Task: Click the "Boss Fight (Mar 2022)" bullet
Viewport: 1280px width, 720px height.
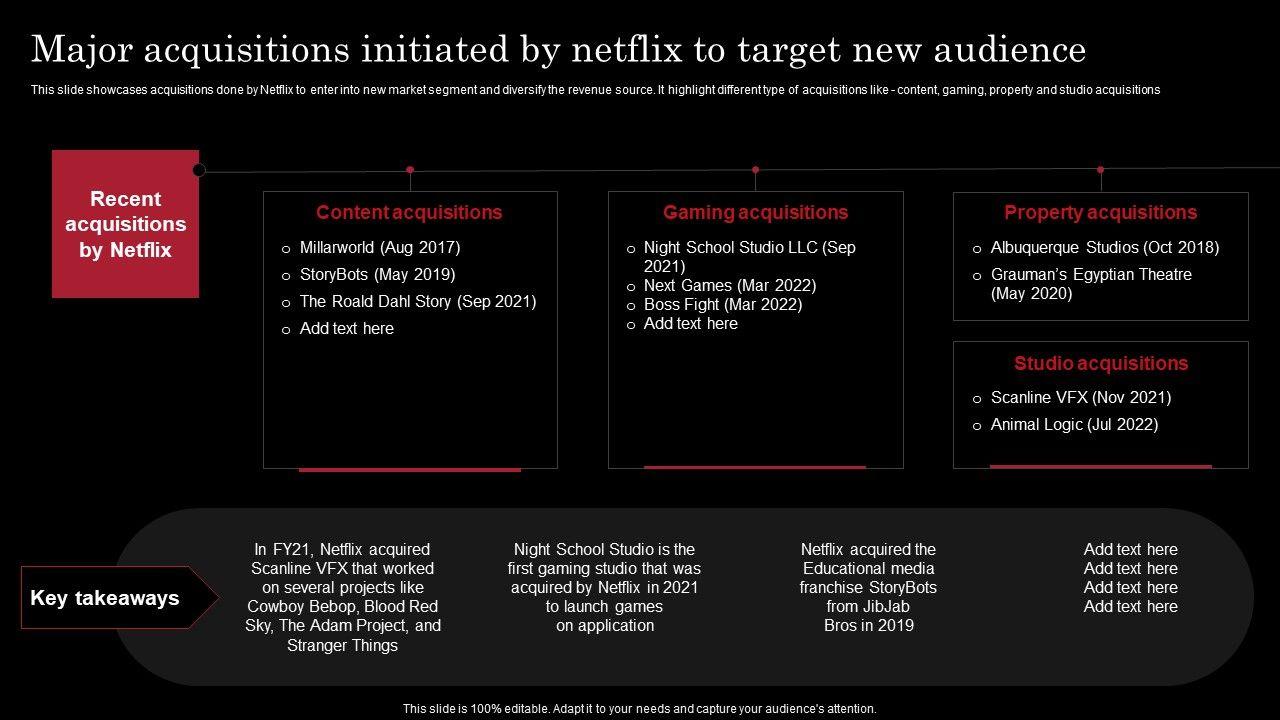Action: (723, 304)
